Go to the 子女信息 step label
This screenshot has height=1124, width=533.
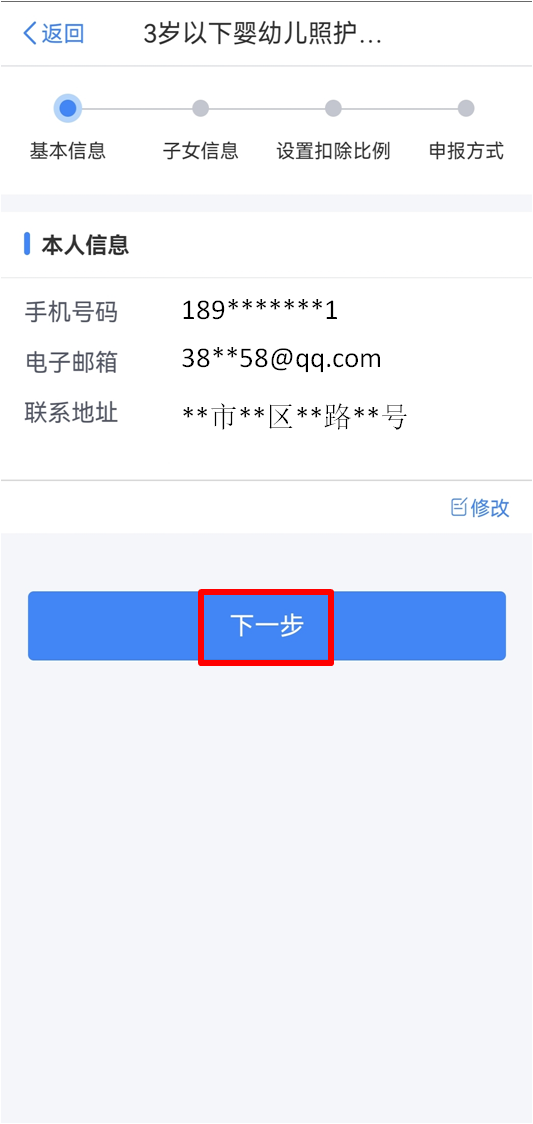click(x=201, y=151)
